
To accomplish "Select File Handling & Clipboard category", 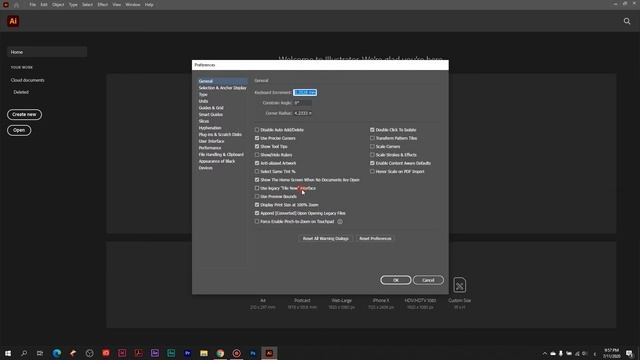I will click(x=221, y=155).
